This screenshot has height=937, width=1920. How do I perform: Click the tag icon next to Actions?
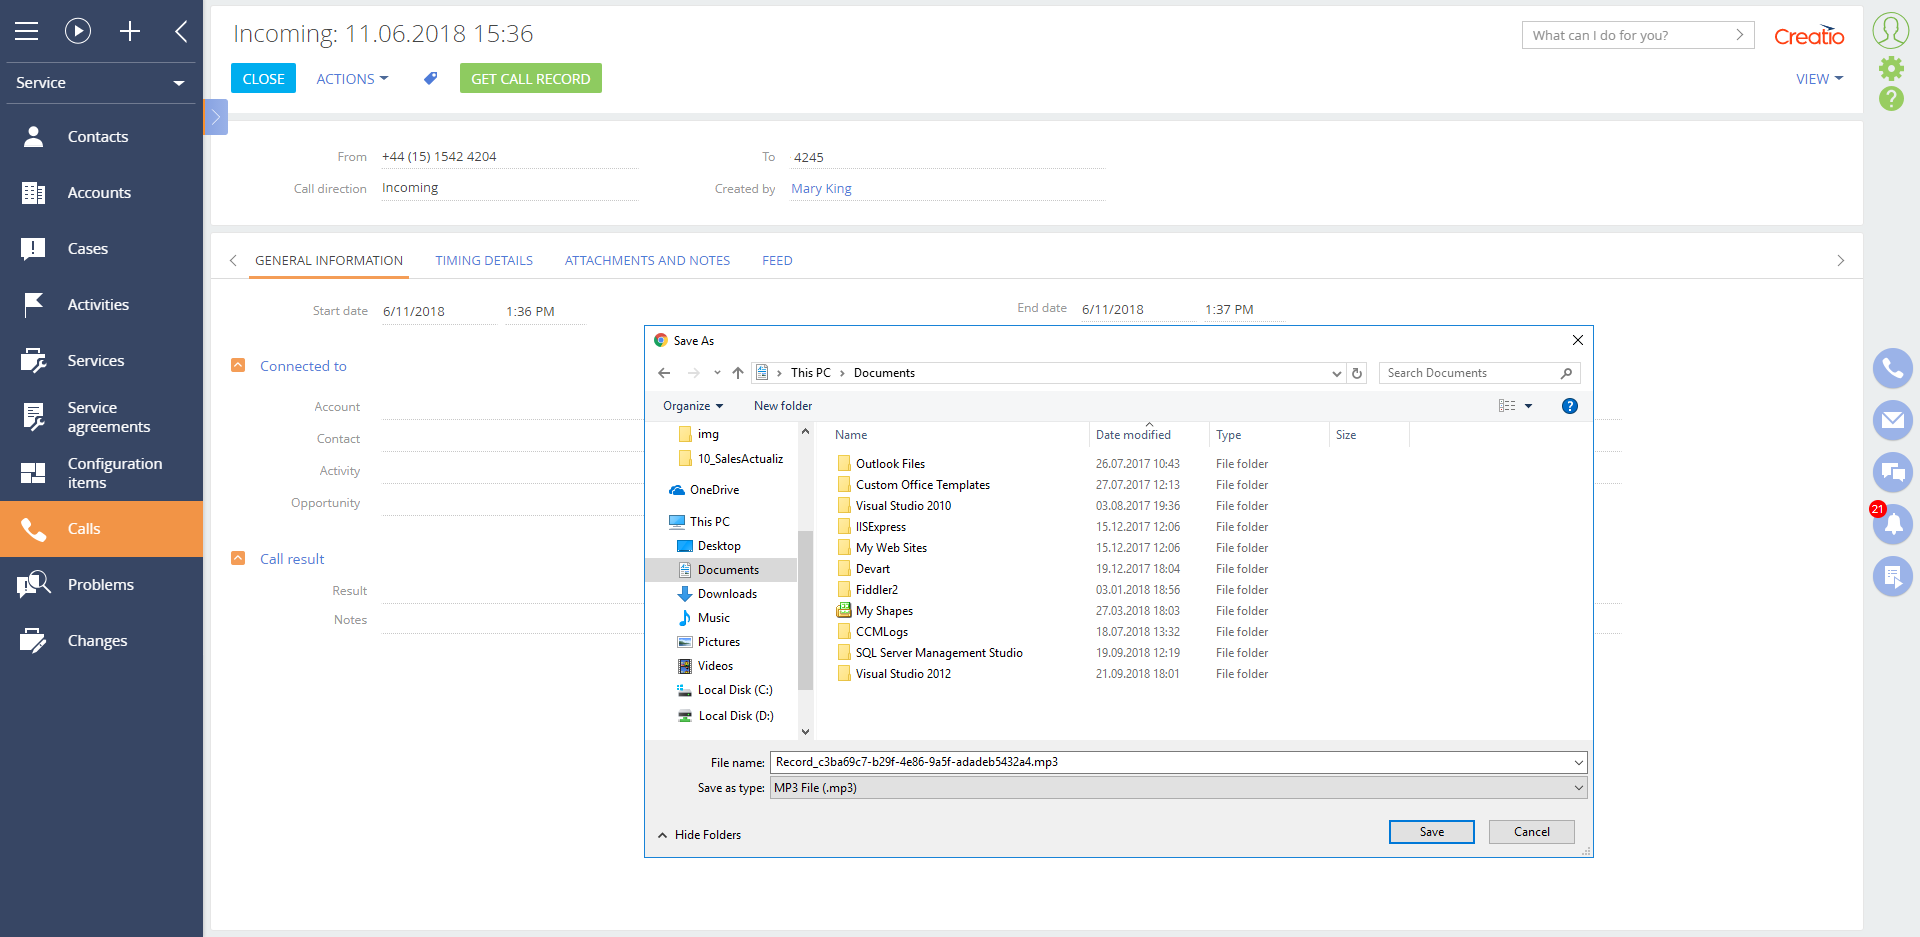click(430, 78)
